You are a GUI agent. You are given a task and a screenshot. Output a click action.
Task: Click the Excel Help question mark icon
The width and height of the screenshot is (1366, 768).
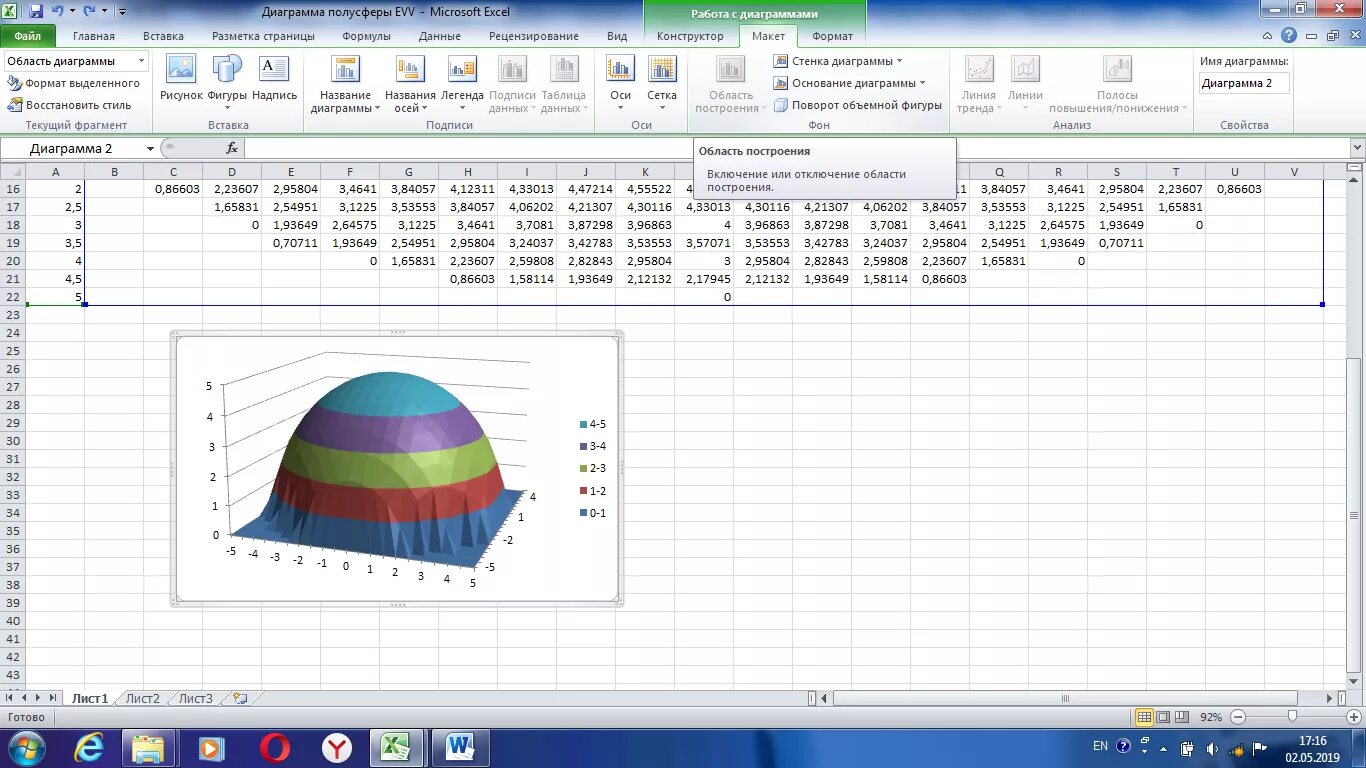1289,36
